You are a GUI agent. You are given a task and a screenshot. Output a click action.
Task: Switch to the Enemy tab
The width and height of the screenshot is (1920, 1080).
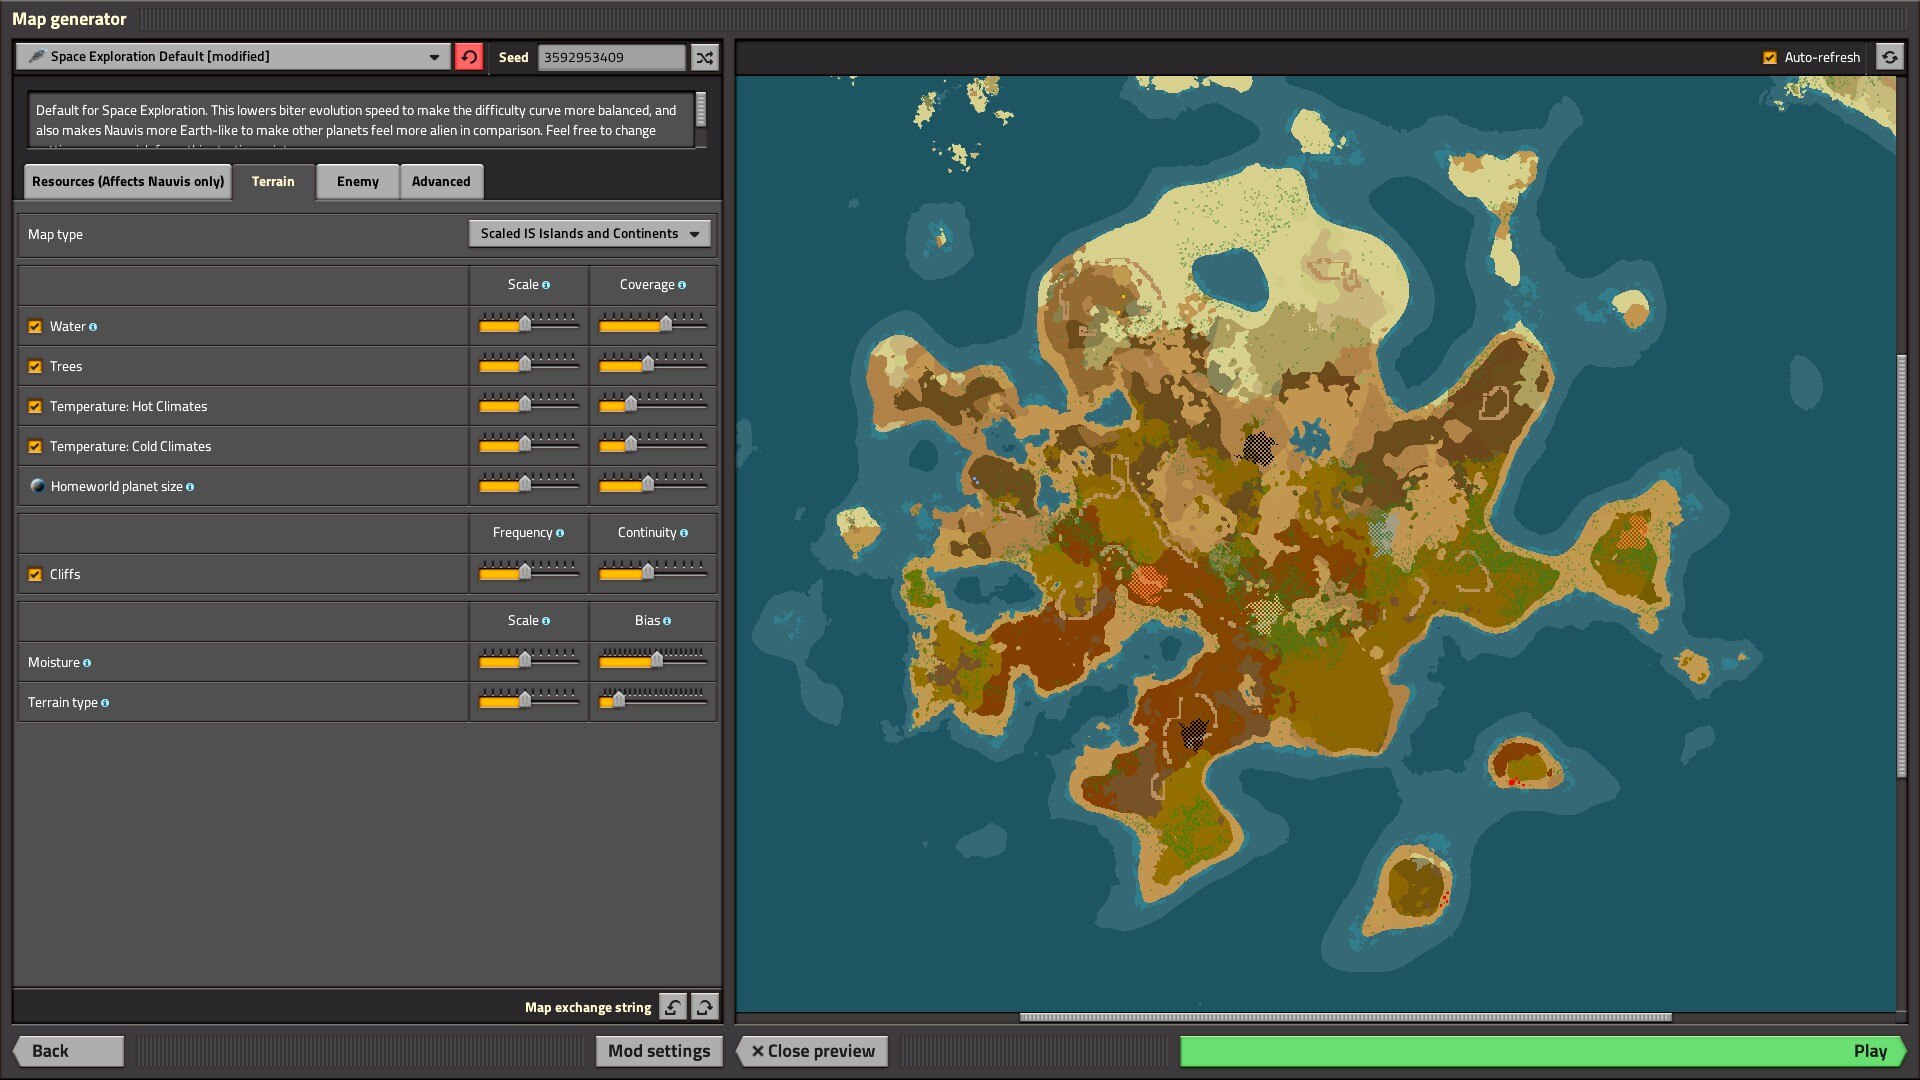[358, 181]
